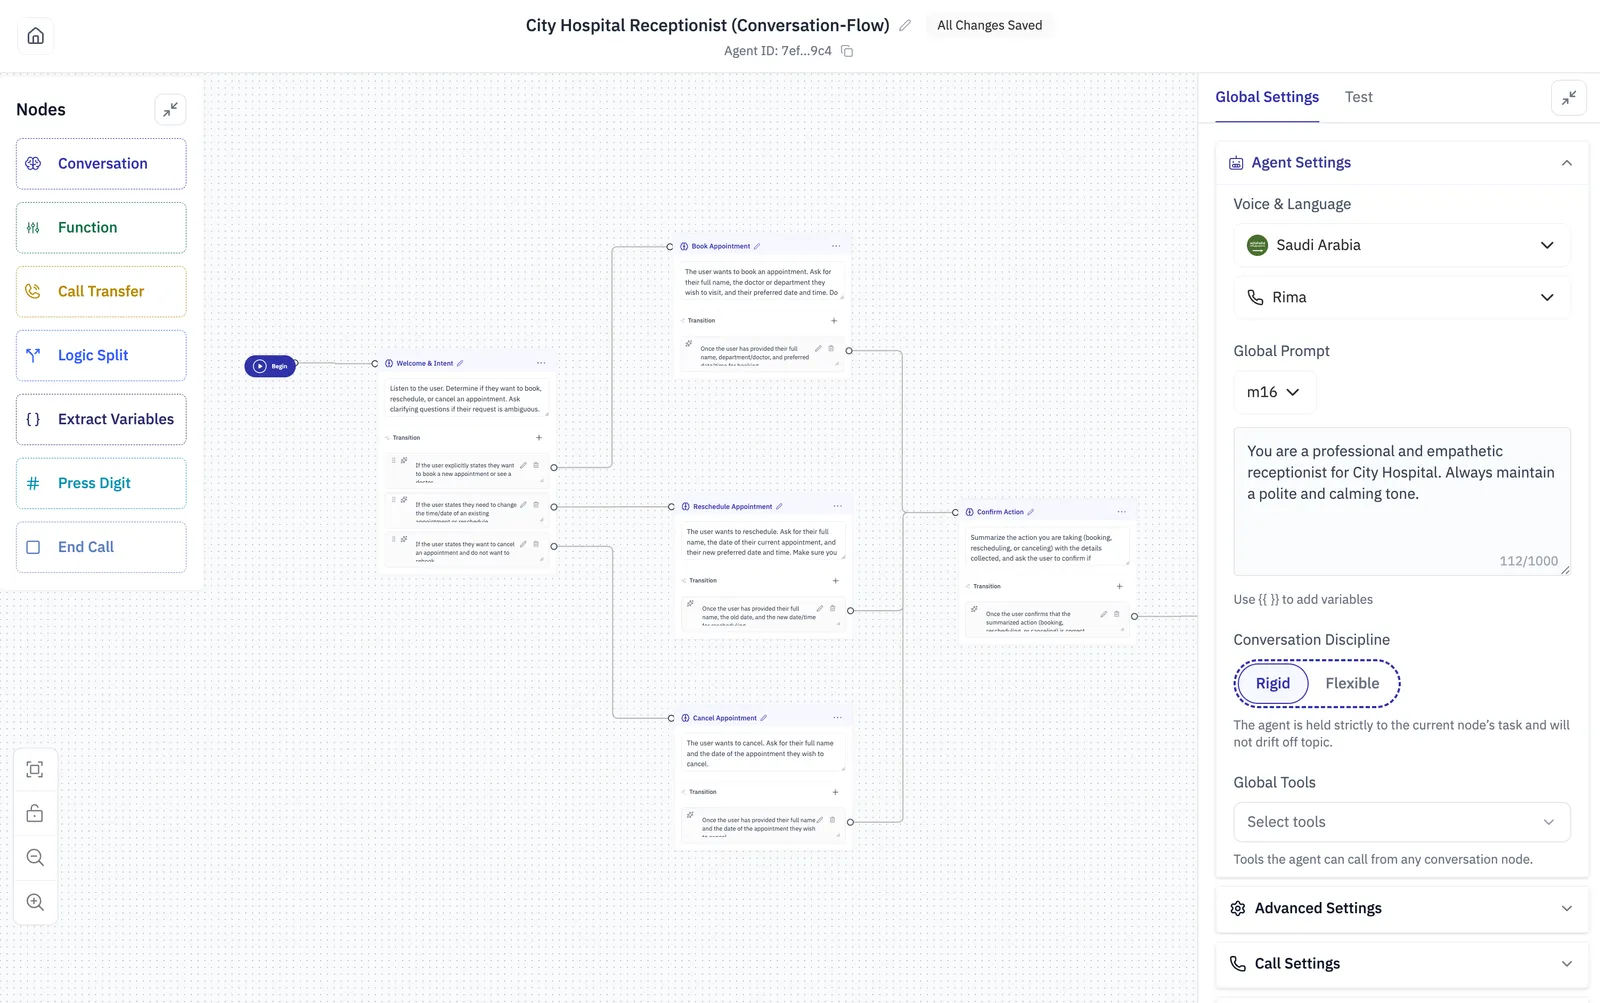Zoom in the canvas
1600x1003 pixels.
tap(35, 902)
